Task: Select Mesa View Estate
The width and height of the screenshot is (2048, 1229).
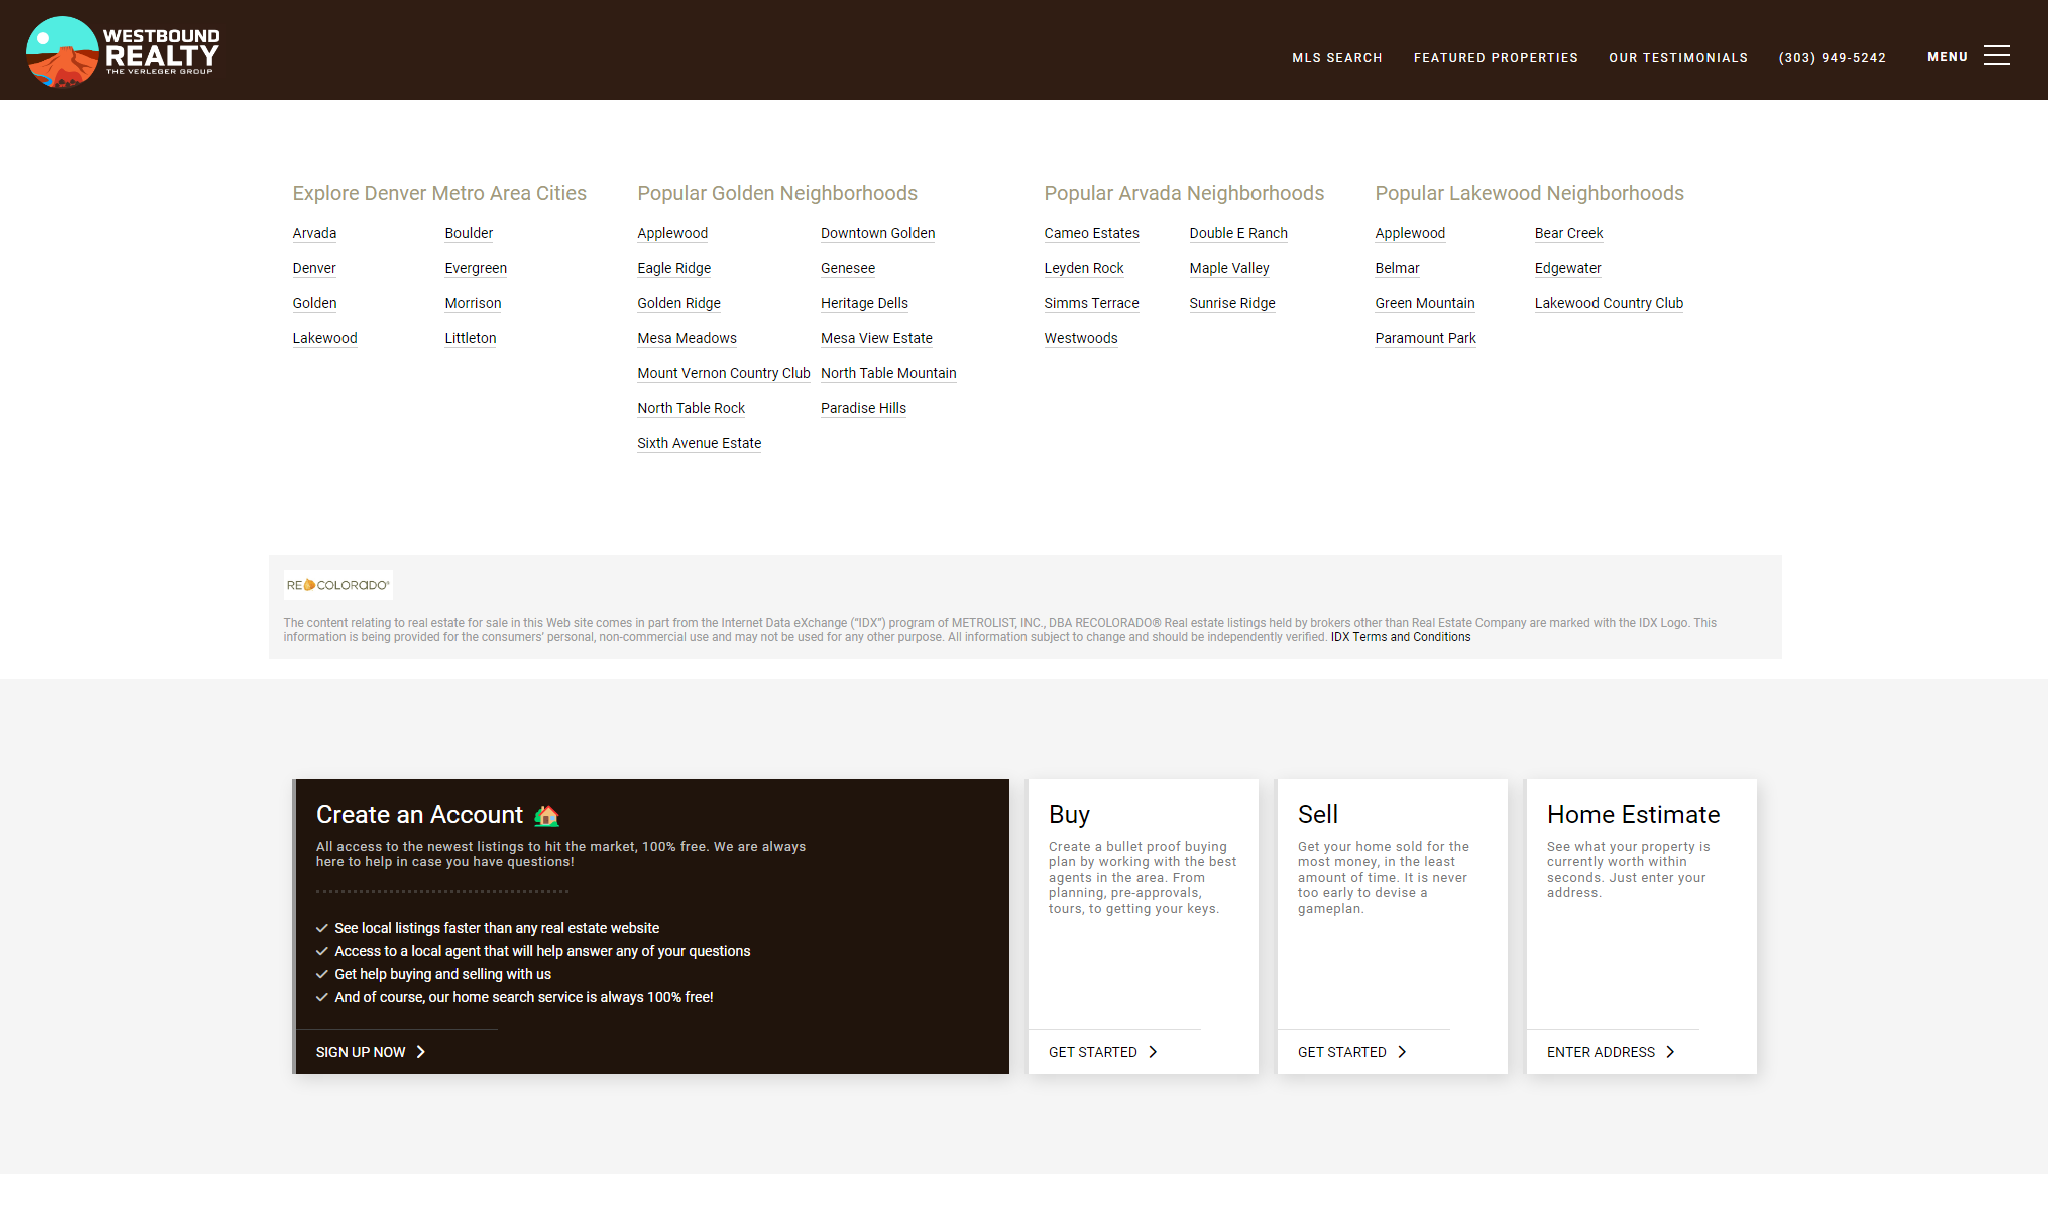Action: [x=876, y=338]
